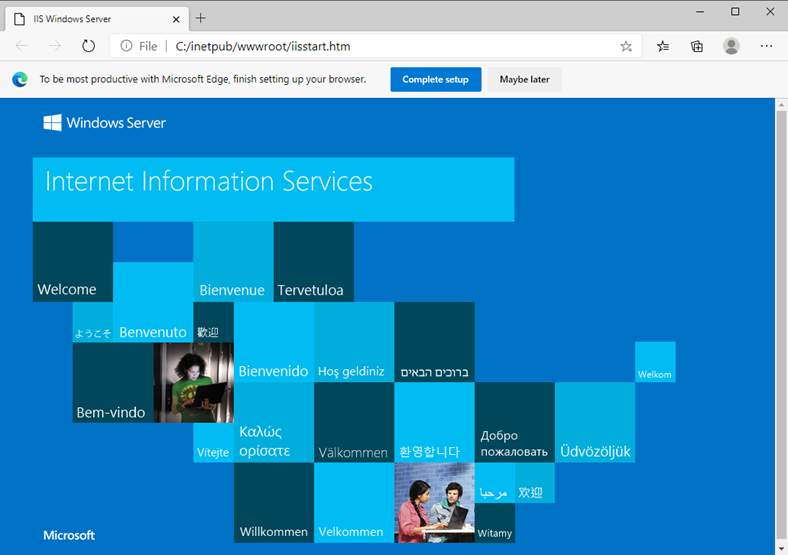
Task: Open Settings and more menu
Action: click(766, 46)
